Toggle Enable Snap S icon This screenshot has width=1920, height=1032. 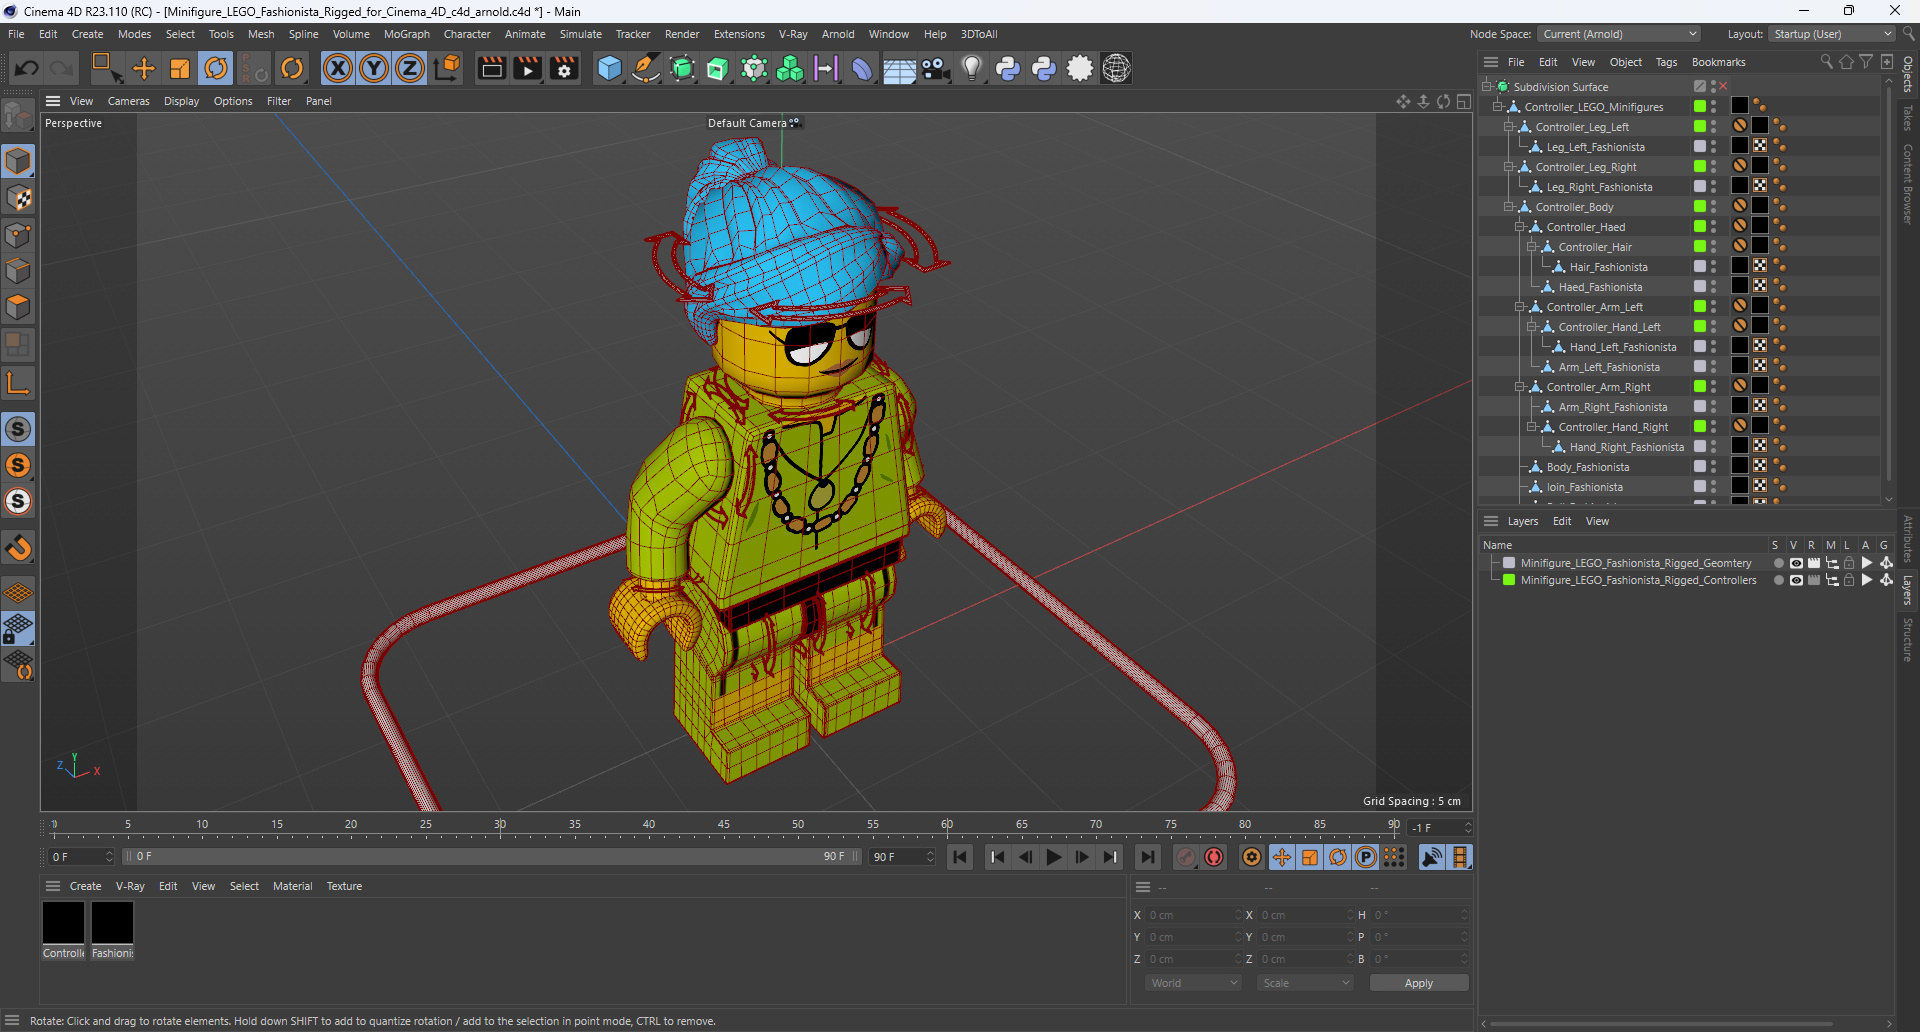(18, 429)
